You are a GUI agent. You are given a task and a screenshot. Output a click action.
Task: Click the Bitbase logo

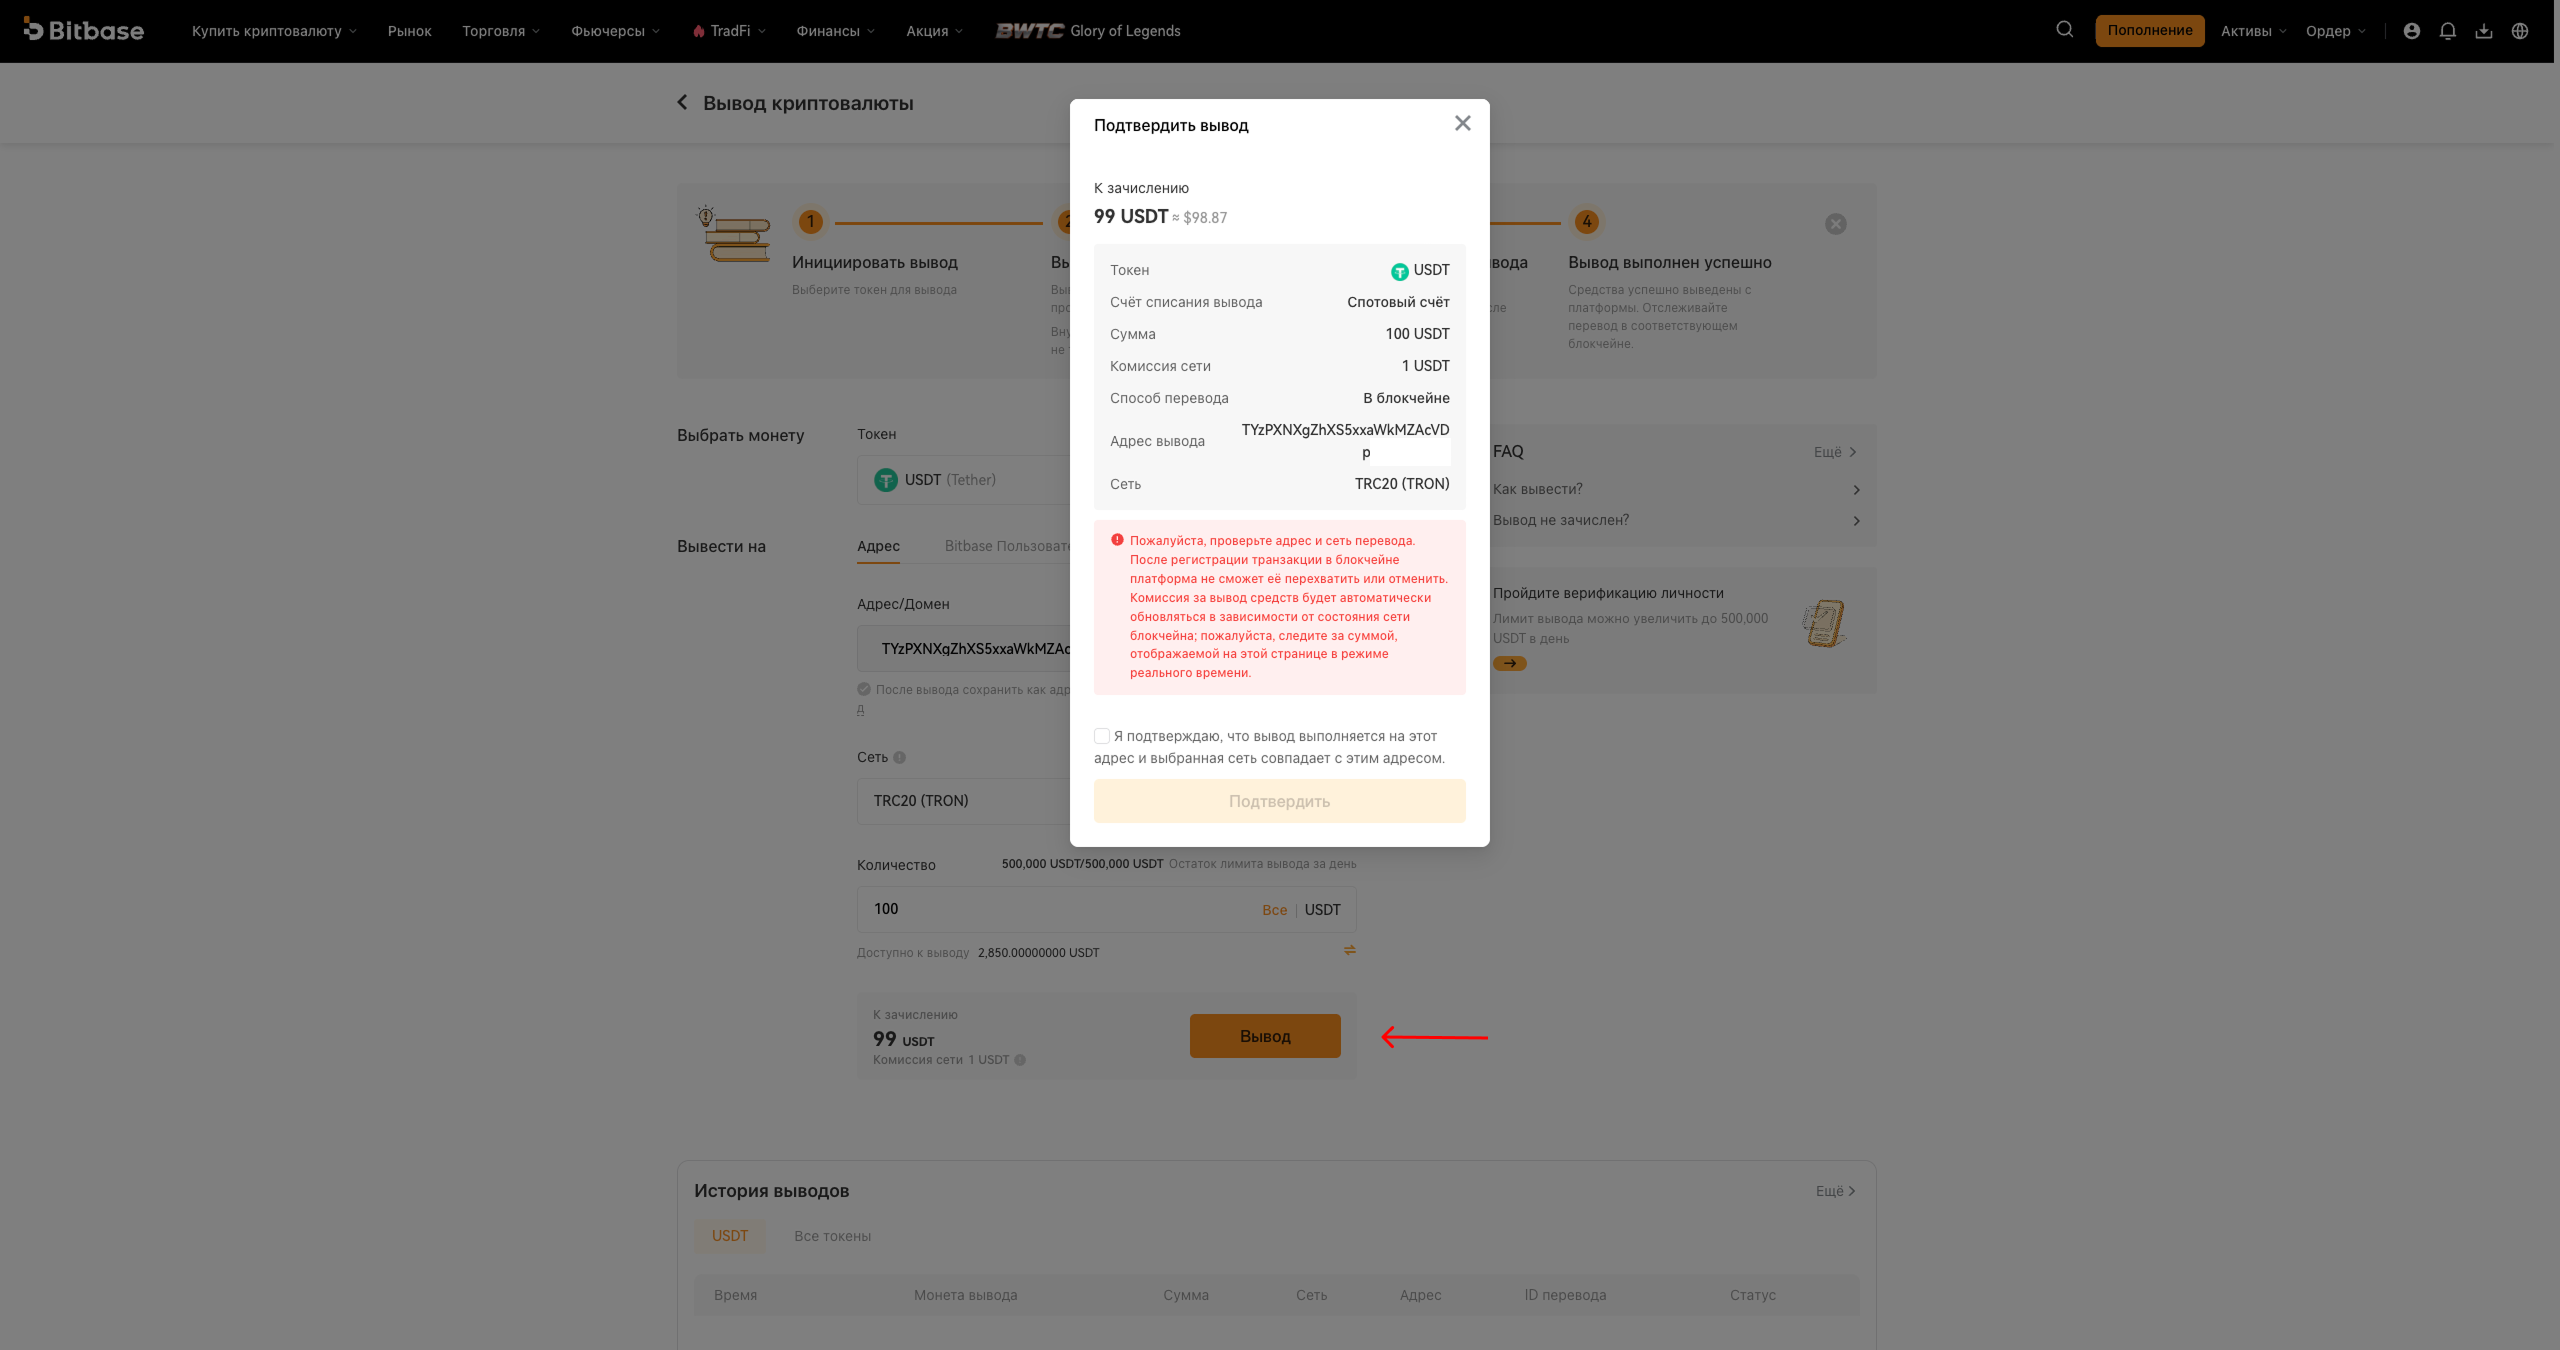[84, 30]
